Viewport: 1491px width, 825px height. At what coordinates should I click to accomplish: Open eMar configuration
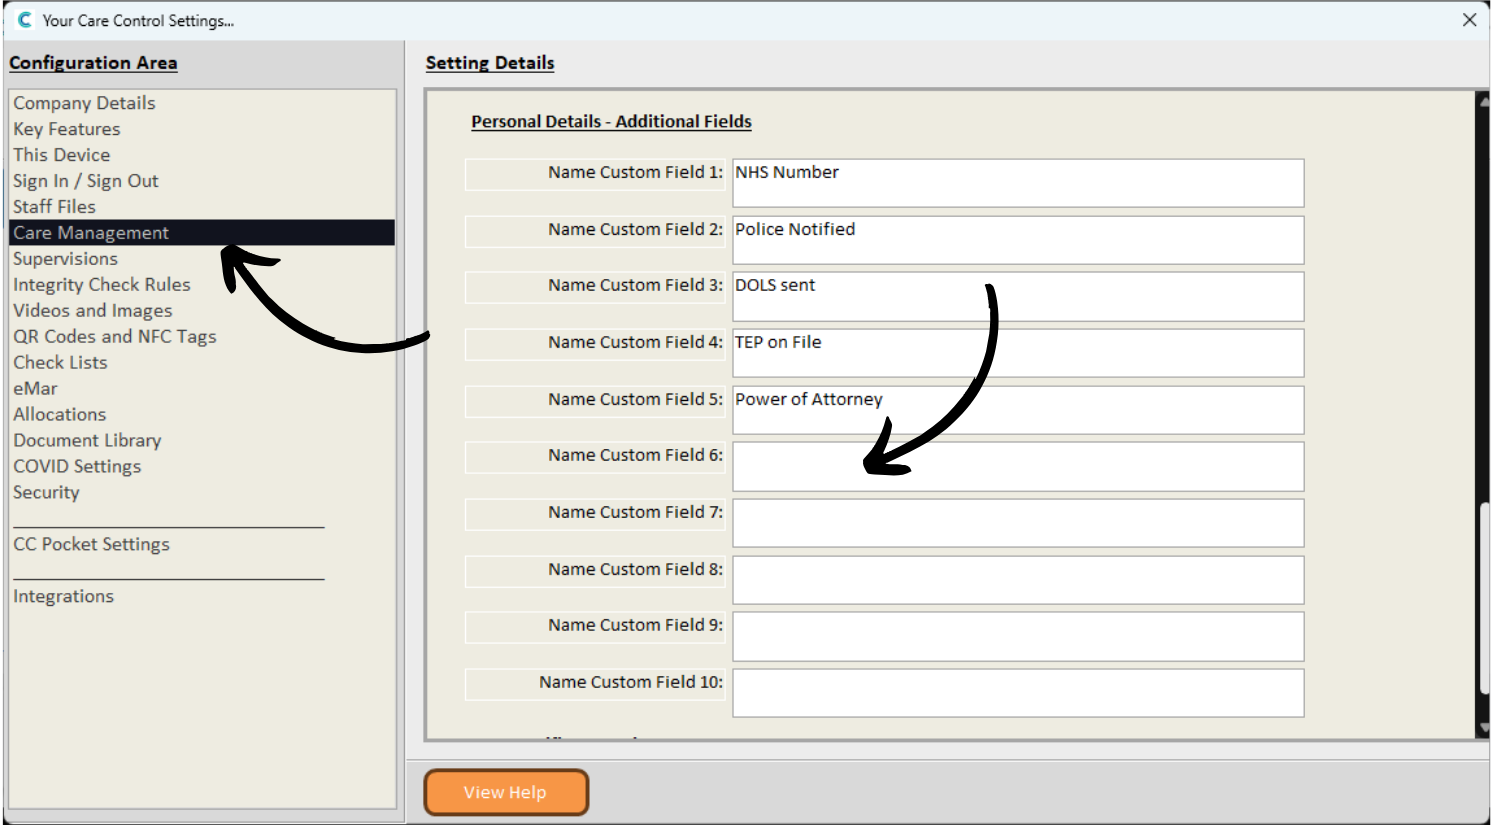click(35, 389)
